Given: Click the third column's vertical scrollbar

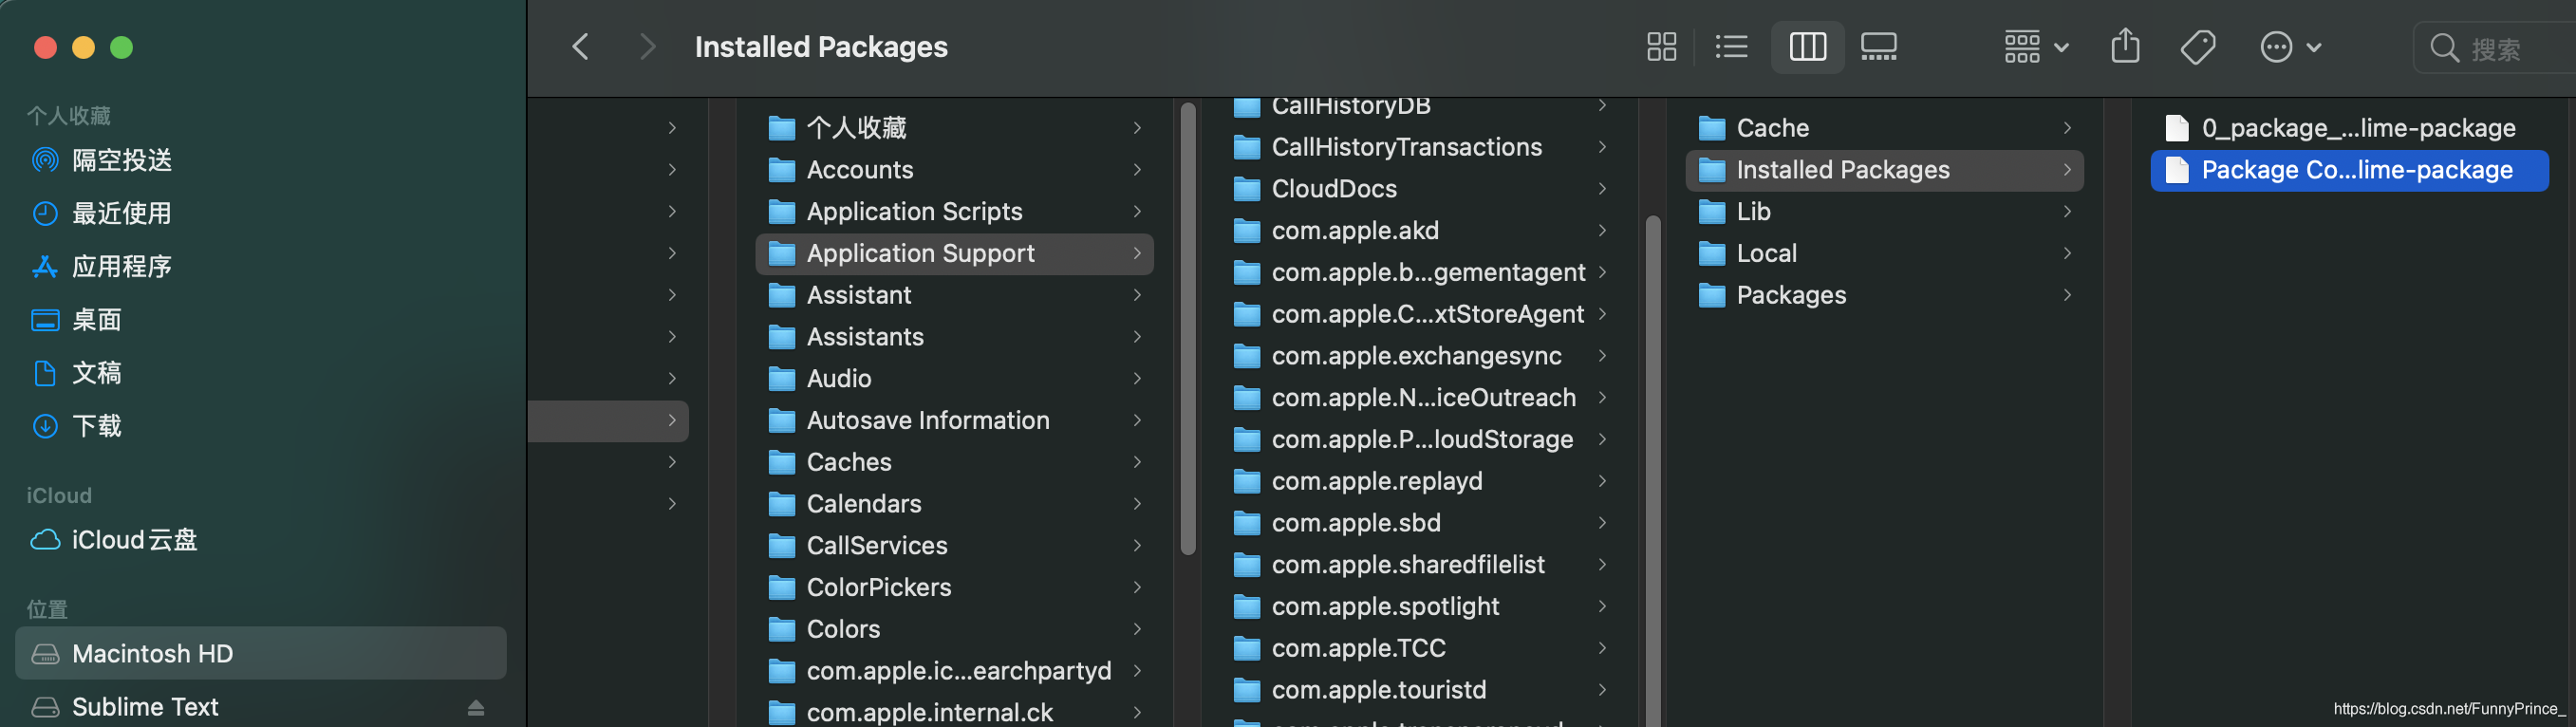Looking at the screenshot, I should click(1653, 470).
